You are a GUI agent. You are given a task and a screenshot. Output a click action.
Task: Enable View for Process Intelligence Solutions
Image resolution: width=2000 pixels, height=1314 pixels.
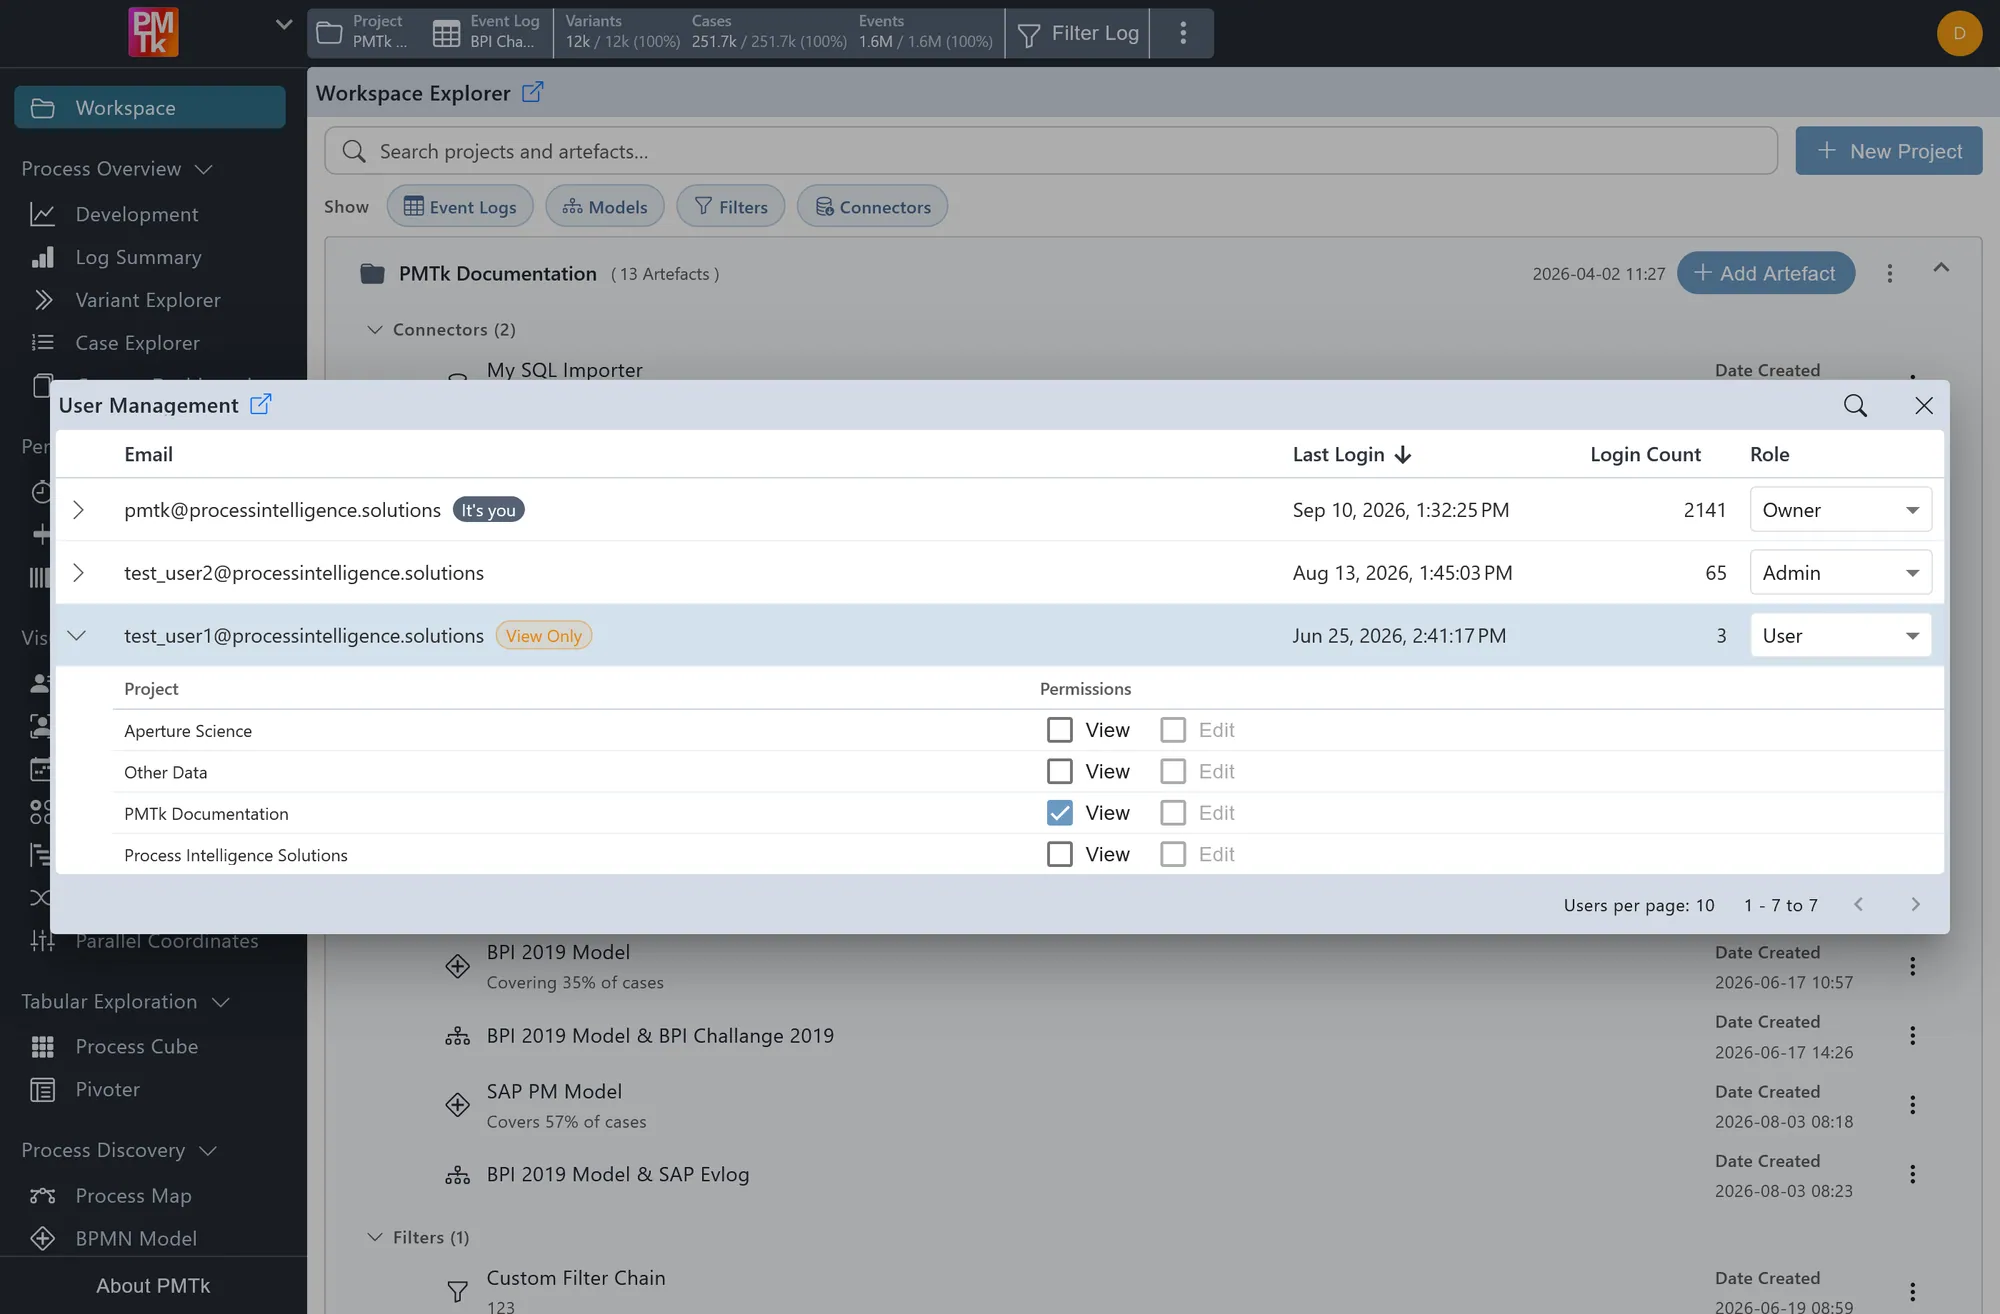click(1060, 854)
